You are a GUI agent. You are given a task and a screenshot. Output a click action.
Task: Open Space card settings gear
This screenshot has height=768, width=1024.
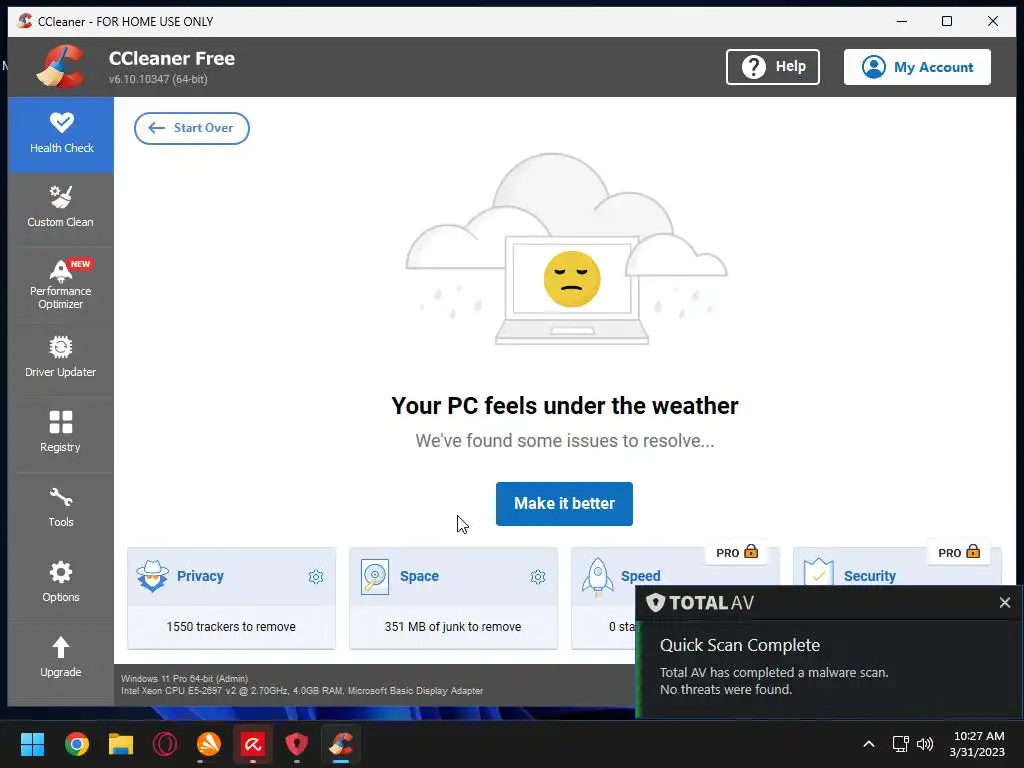tap(538, 577)
